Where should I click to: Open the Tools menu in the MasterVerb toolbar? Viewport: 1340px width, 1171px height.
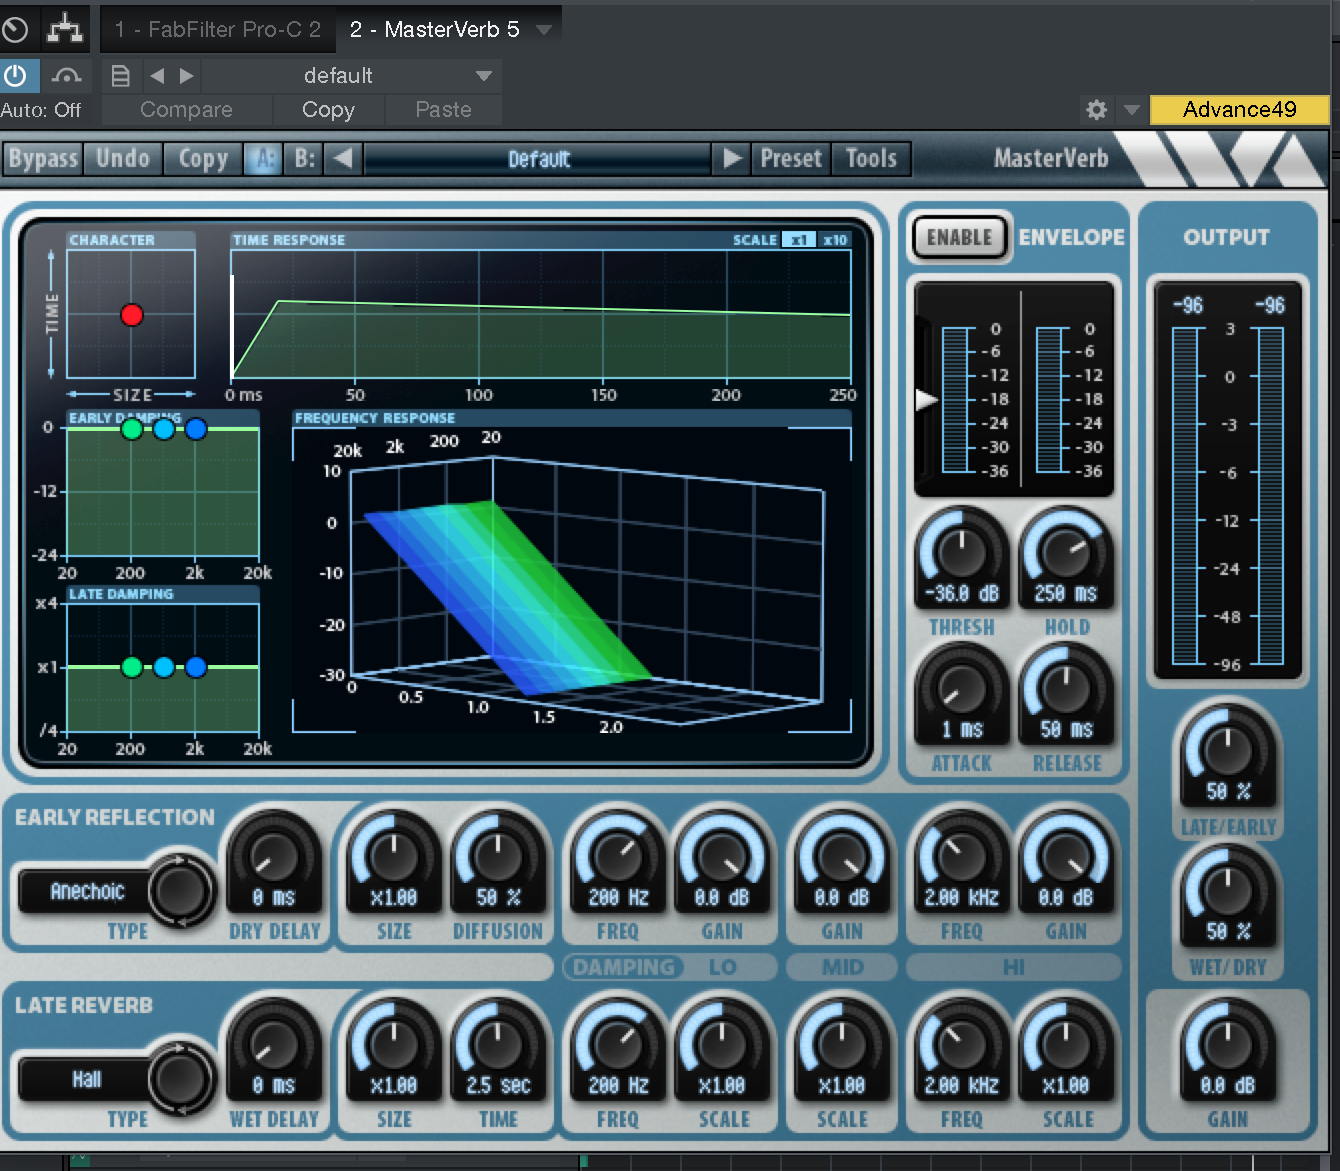[x=869, y=158]
